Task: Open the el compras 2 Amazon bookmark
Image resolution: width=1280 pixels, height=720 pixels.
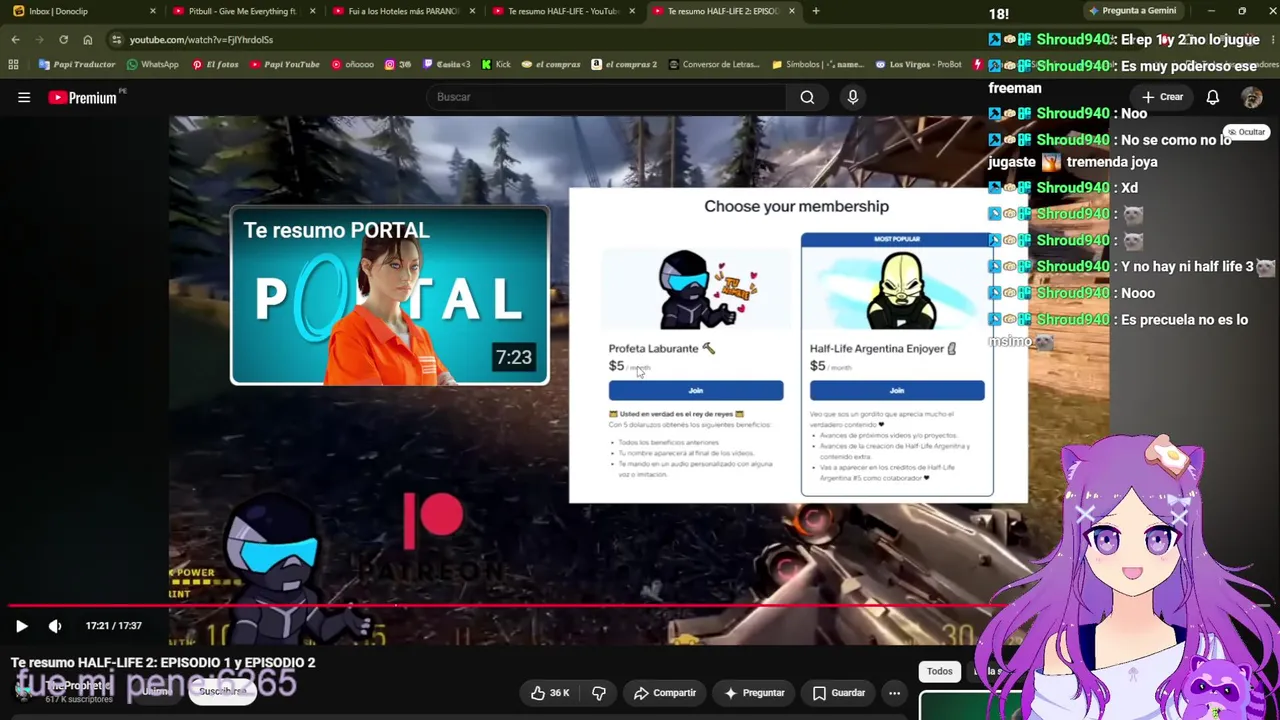Action: pyautogui.click(x=625, y=65)
